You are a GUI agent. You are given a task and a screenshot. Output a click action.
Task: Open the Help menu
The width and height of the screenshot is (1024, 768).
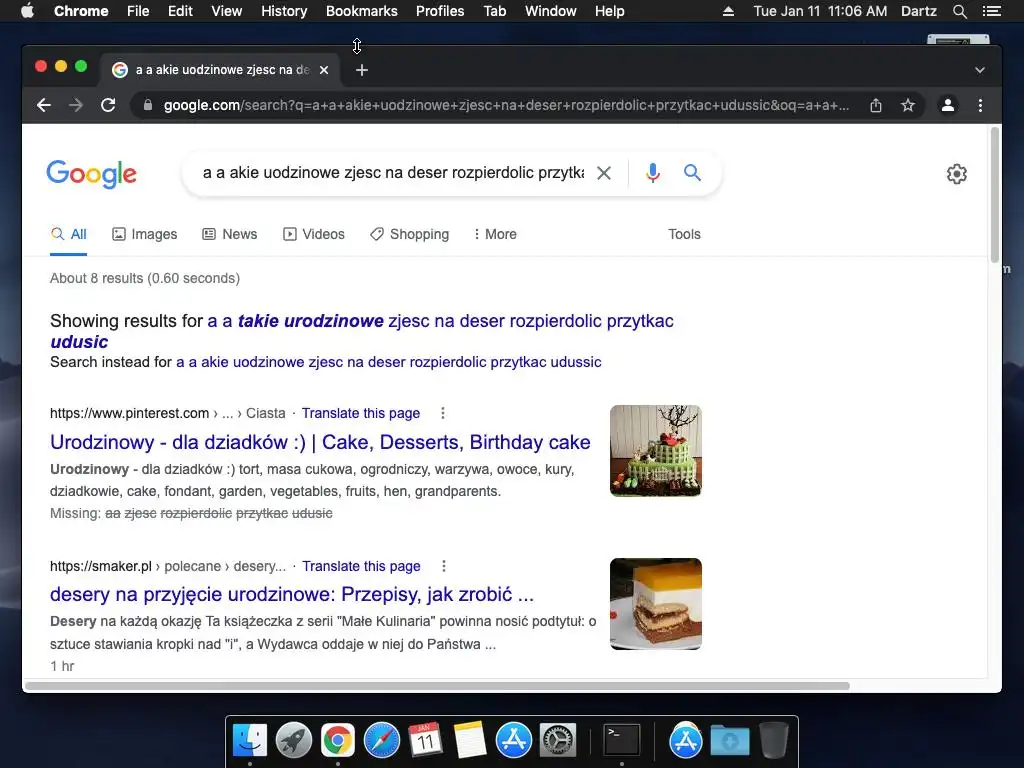(x=609, y=11)
